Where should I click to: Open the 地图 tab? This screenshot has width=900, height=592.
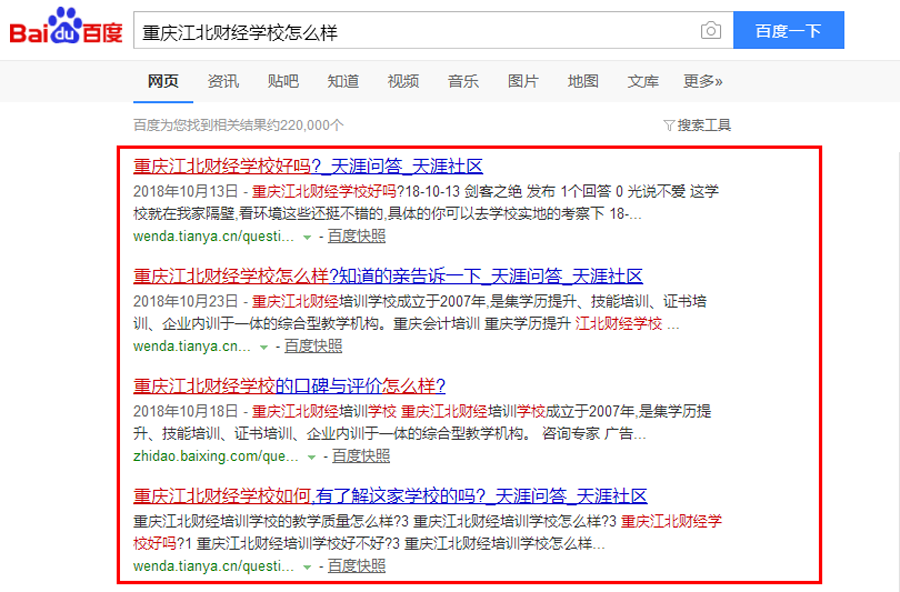tap(583, 81)
